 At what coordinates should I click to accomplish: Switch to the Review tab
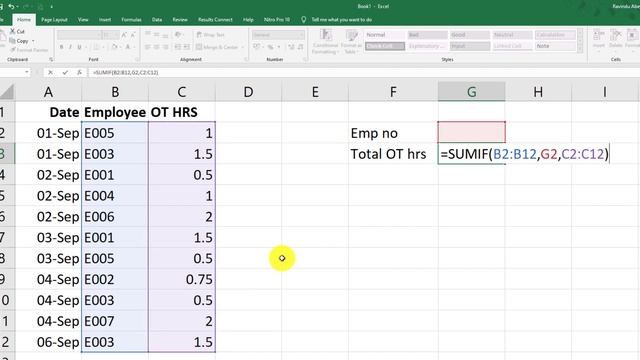(180, 20)
